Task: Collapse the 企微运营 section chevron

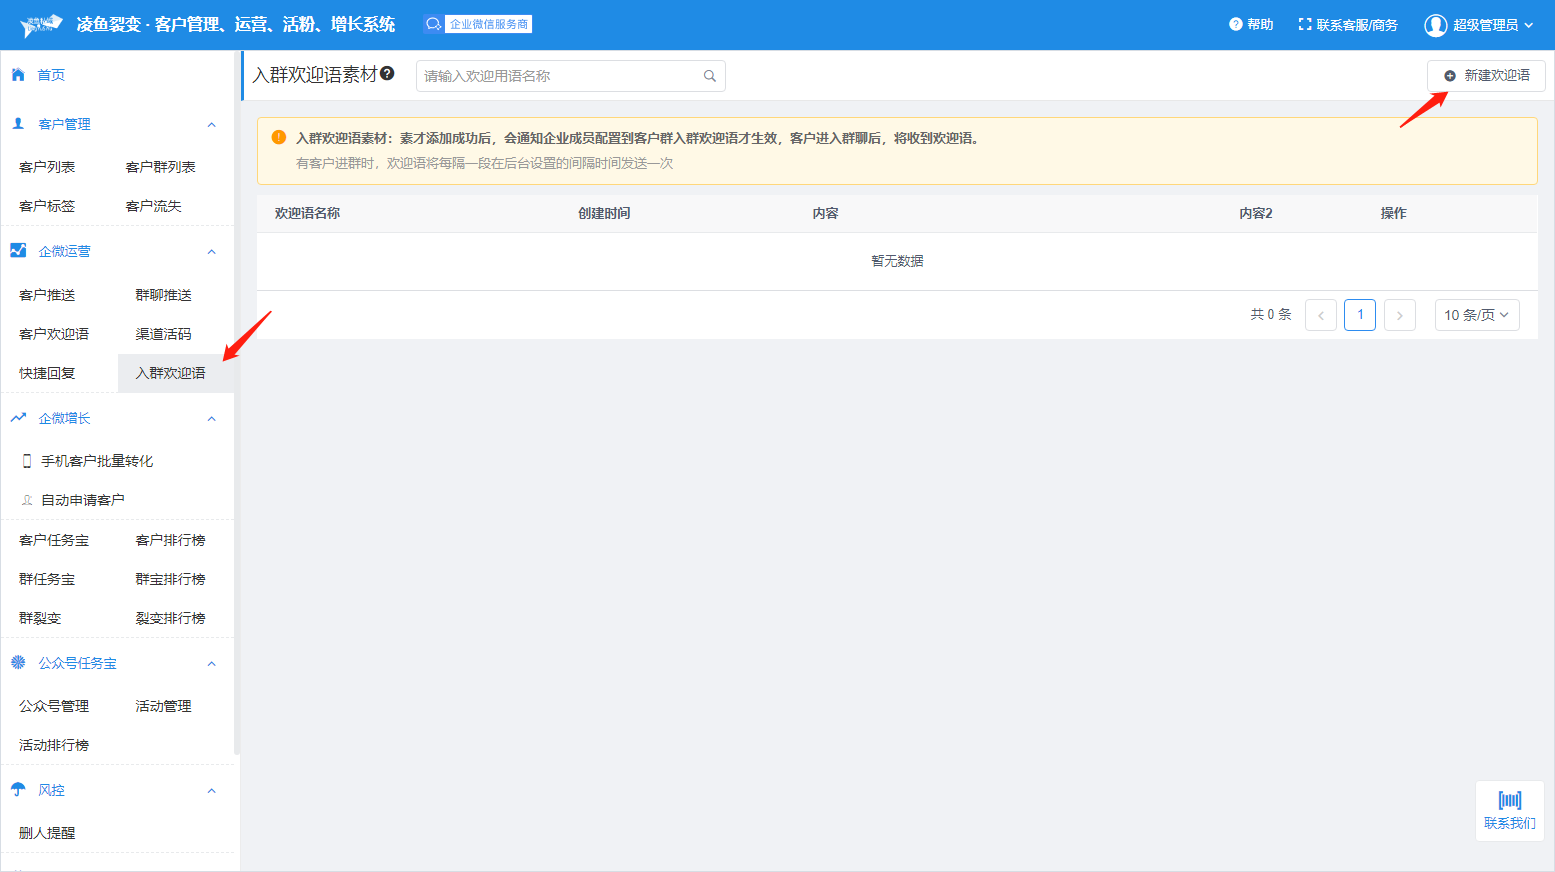Action: click(211, 251)
